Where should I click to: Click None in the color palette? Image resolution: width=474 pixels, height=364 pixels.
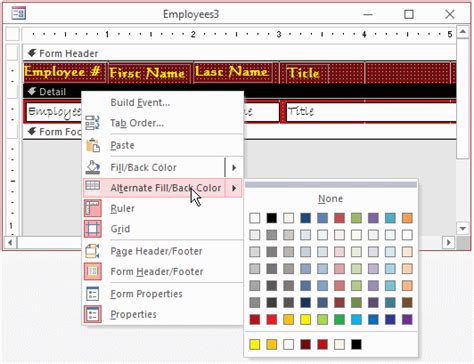pos(330,199)
